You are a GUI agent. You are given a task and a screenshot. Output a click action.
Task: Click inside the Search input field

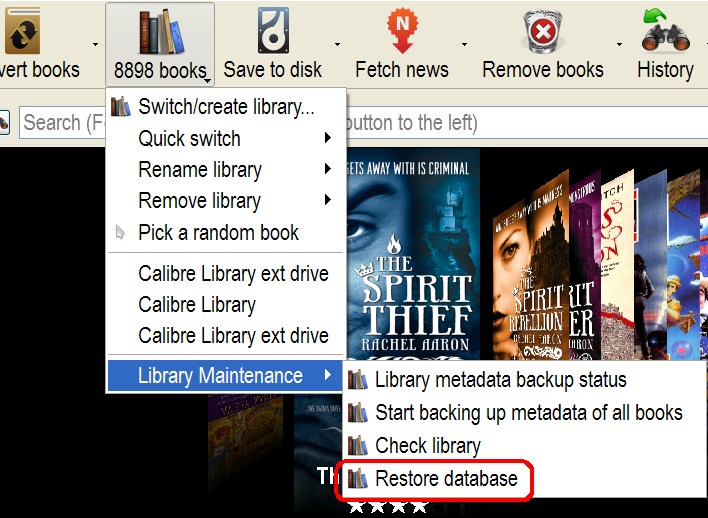(363, 122)
